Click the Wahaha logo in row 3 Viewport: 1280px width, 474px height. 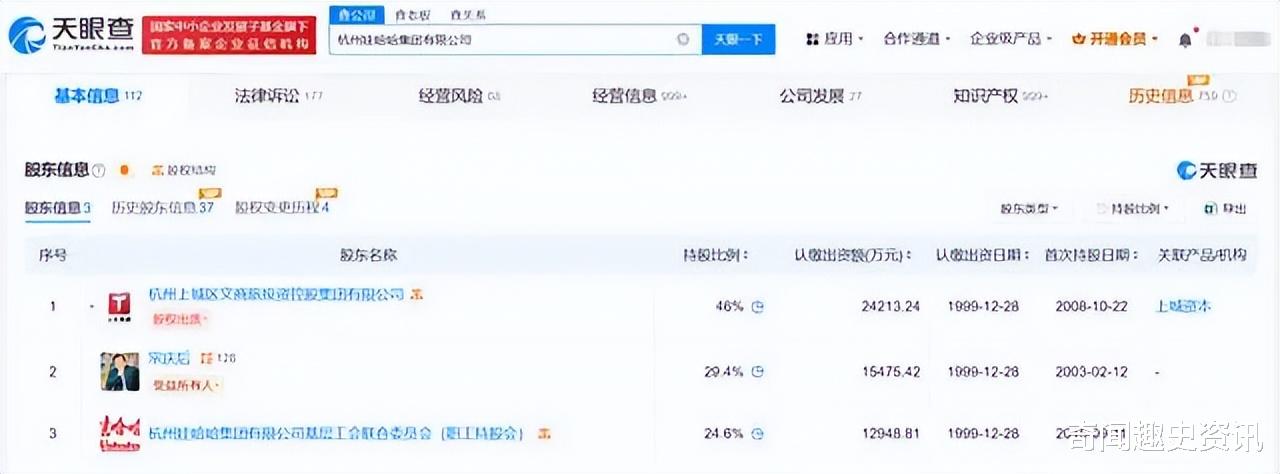click(120, 432)
